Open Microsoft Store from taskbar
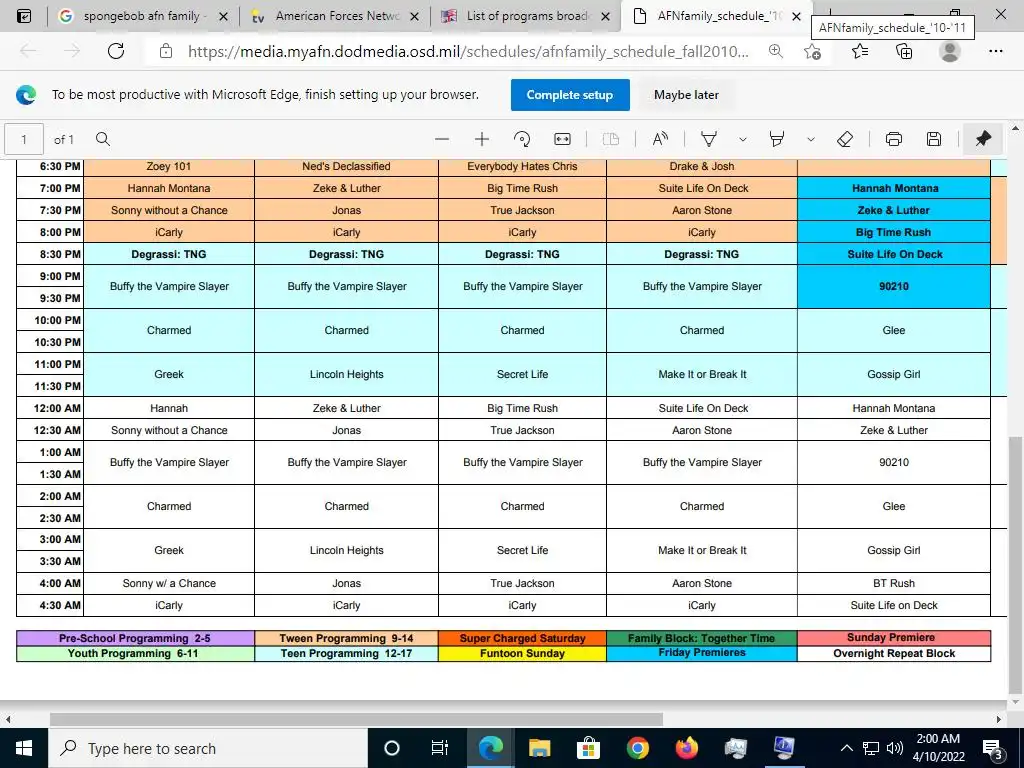1024x768 pixels. point(588,748)
